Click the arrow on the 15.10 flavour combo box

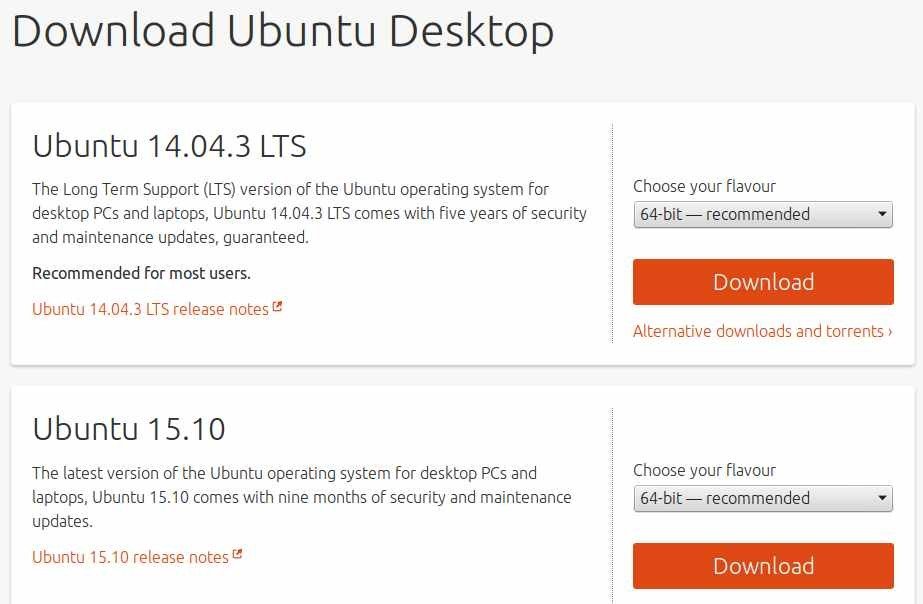pyautogui.click(x=882, y=498)
